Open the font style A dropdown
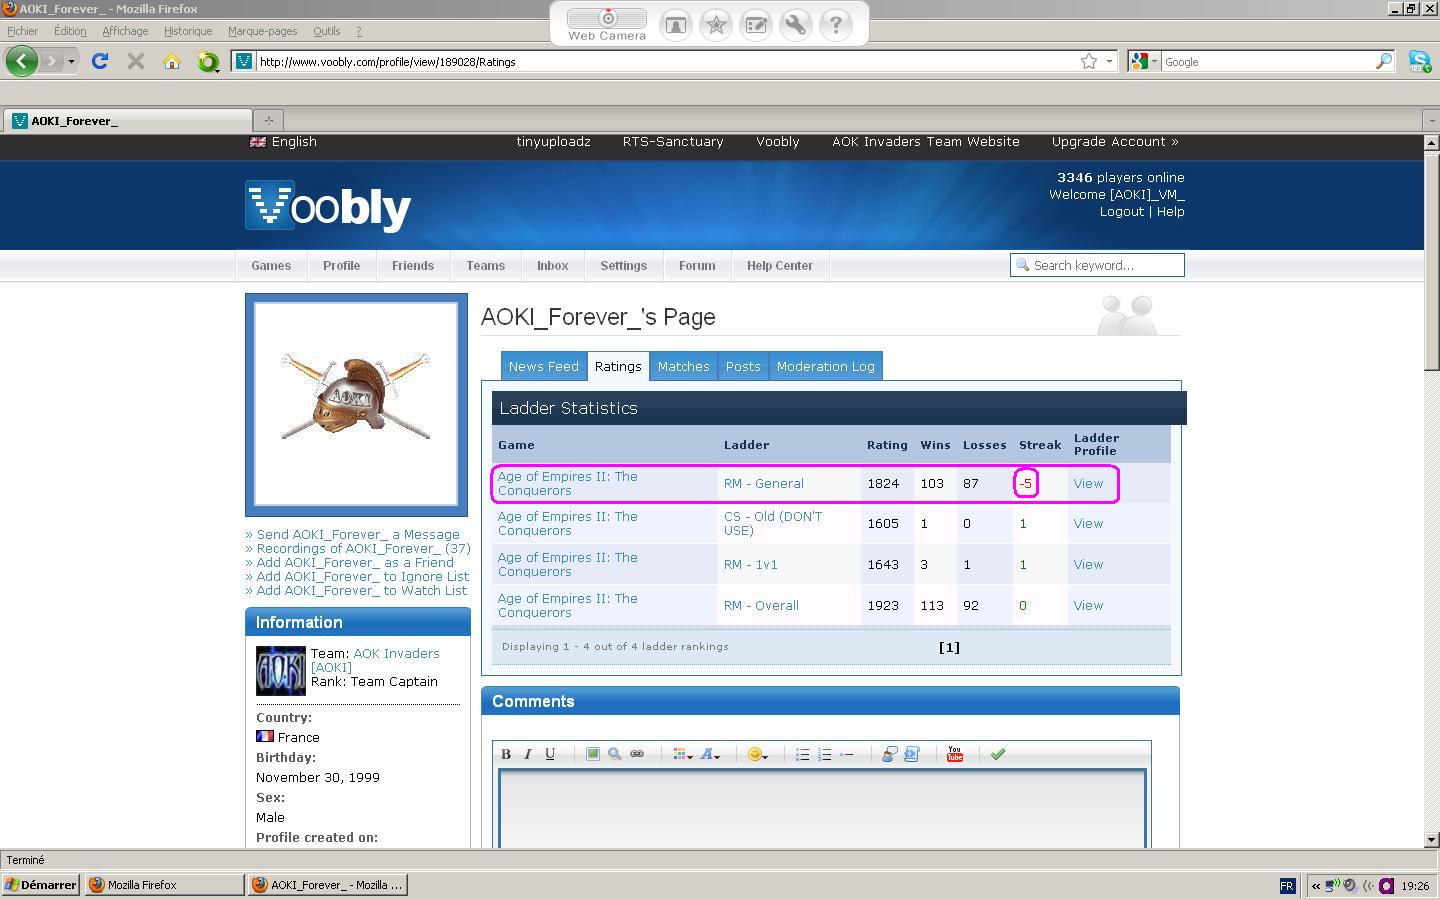 tap(710, 754)
